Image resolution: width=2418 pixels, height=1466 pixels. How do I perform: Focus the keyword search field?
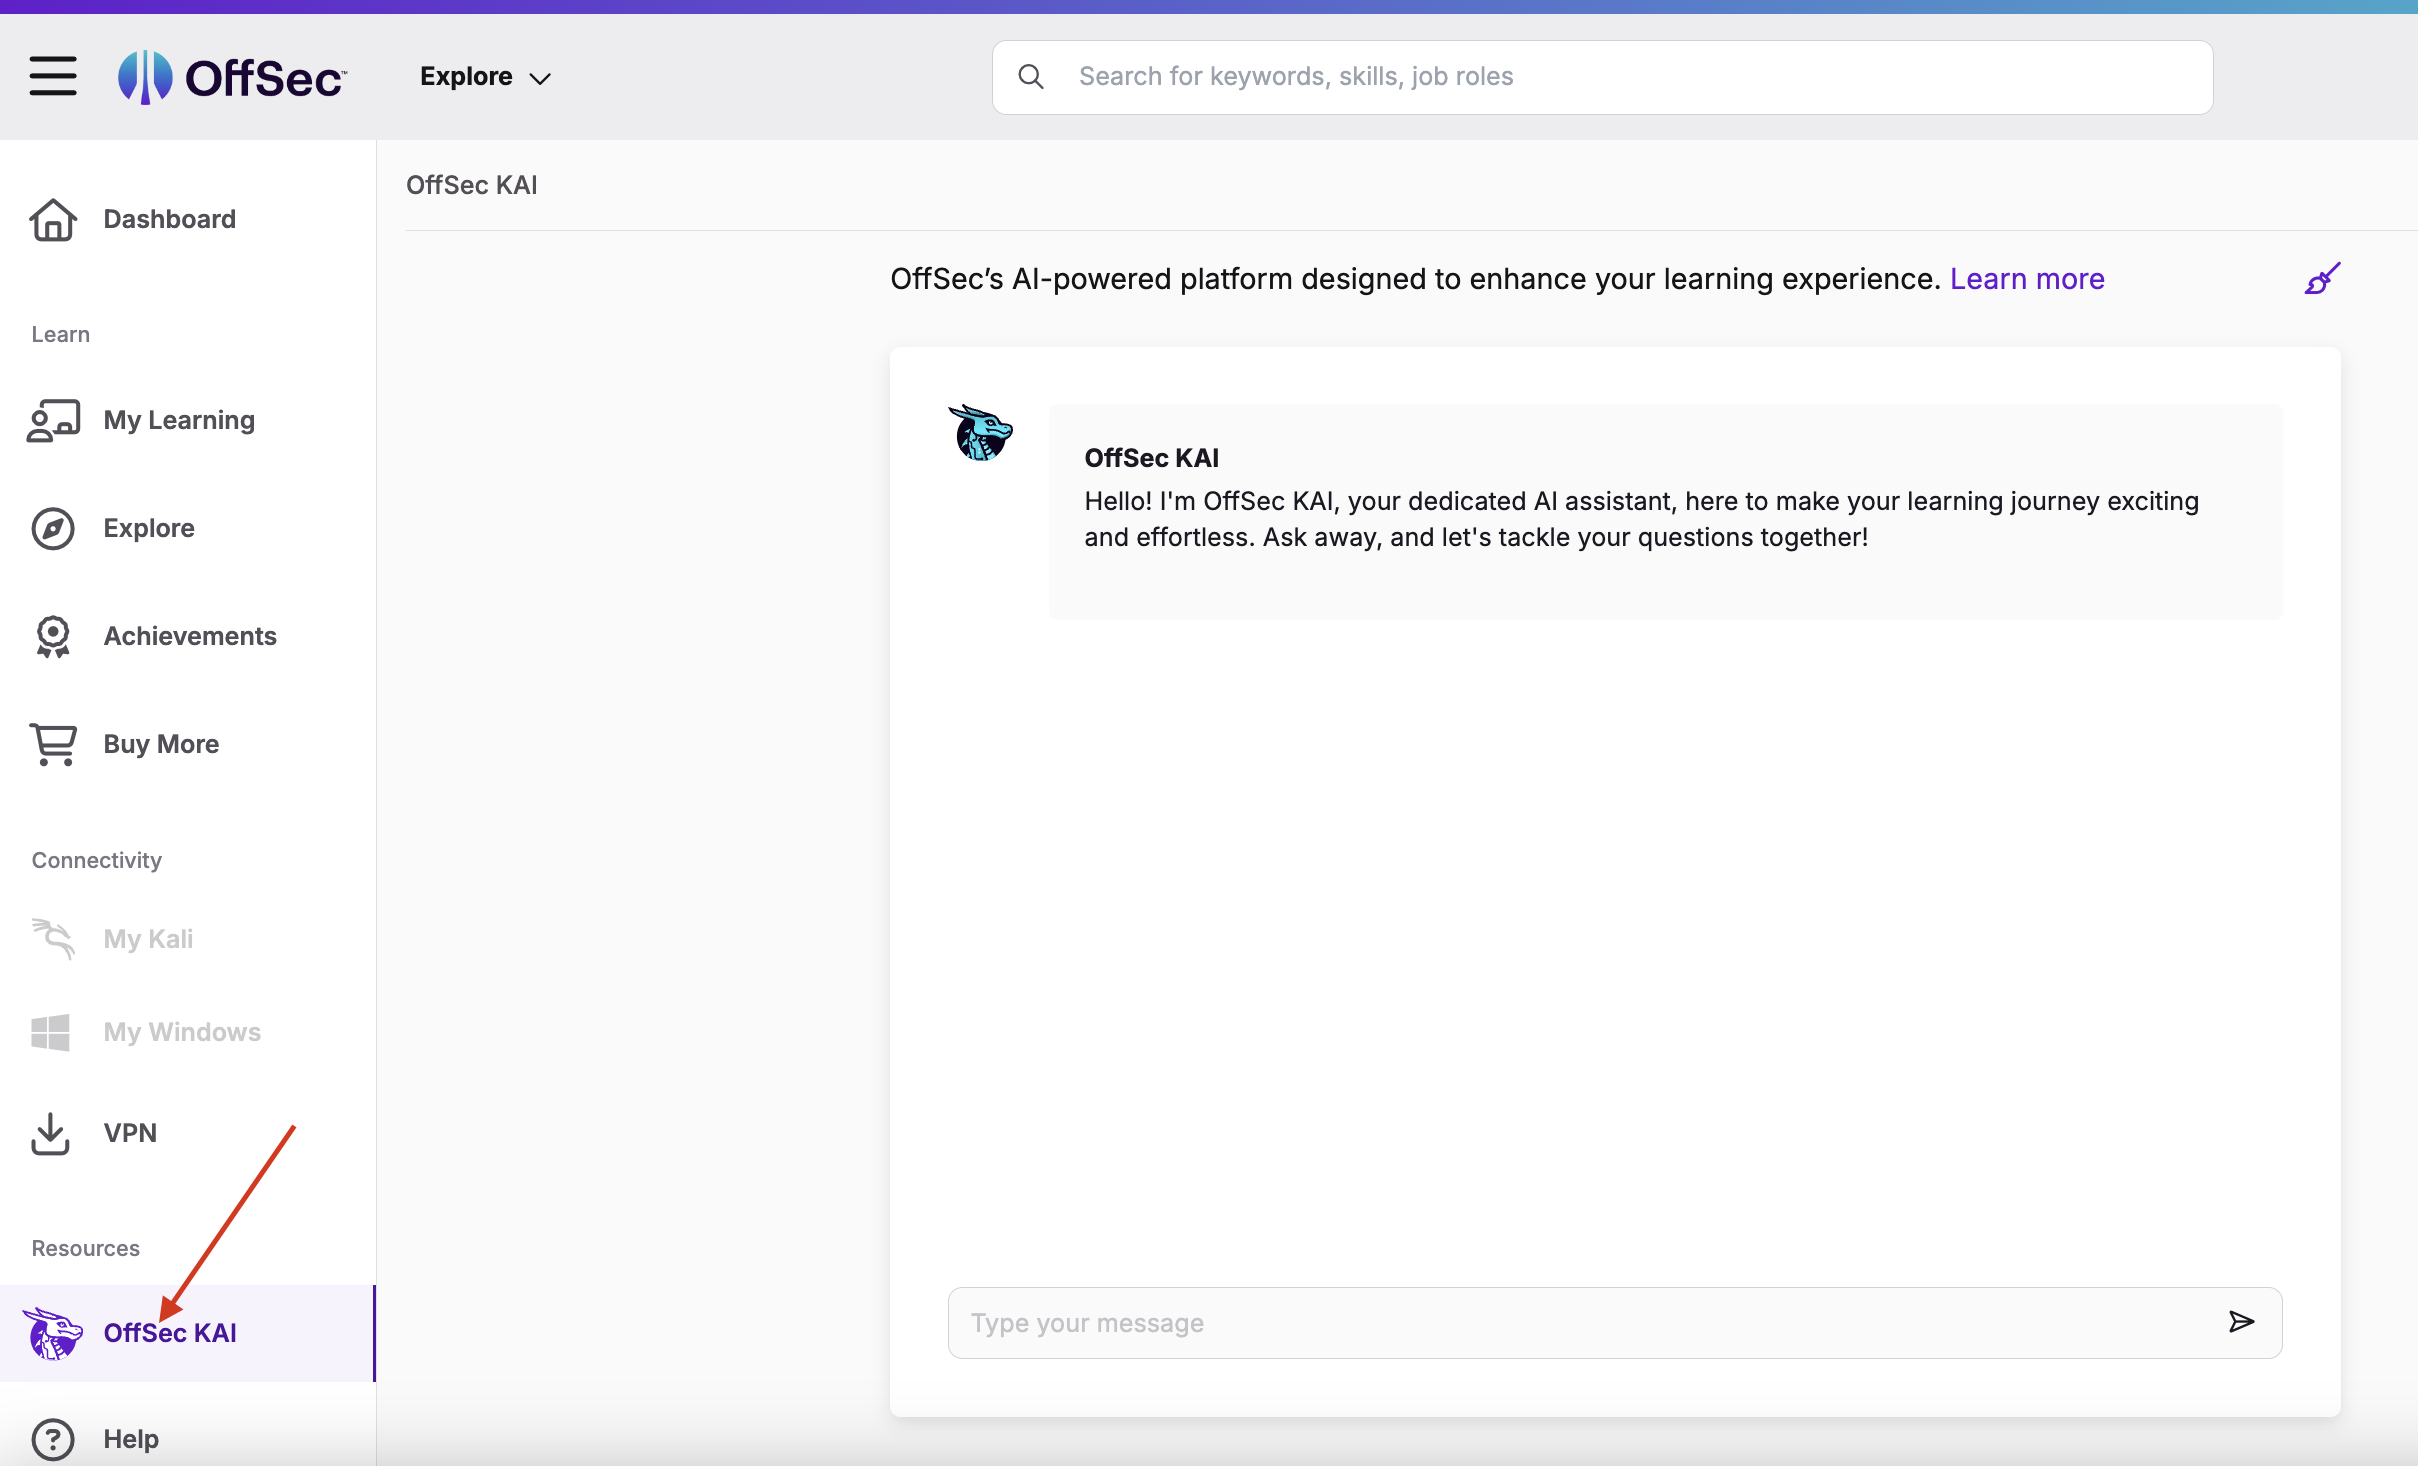click(x=1602, y=77)
